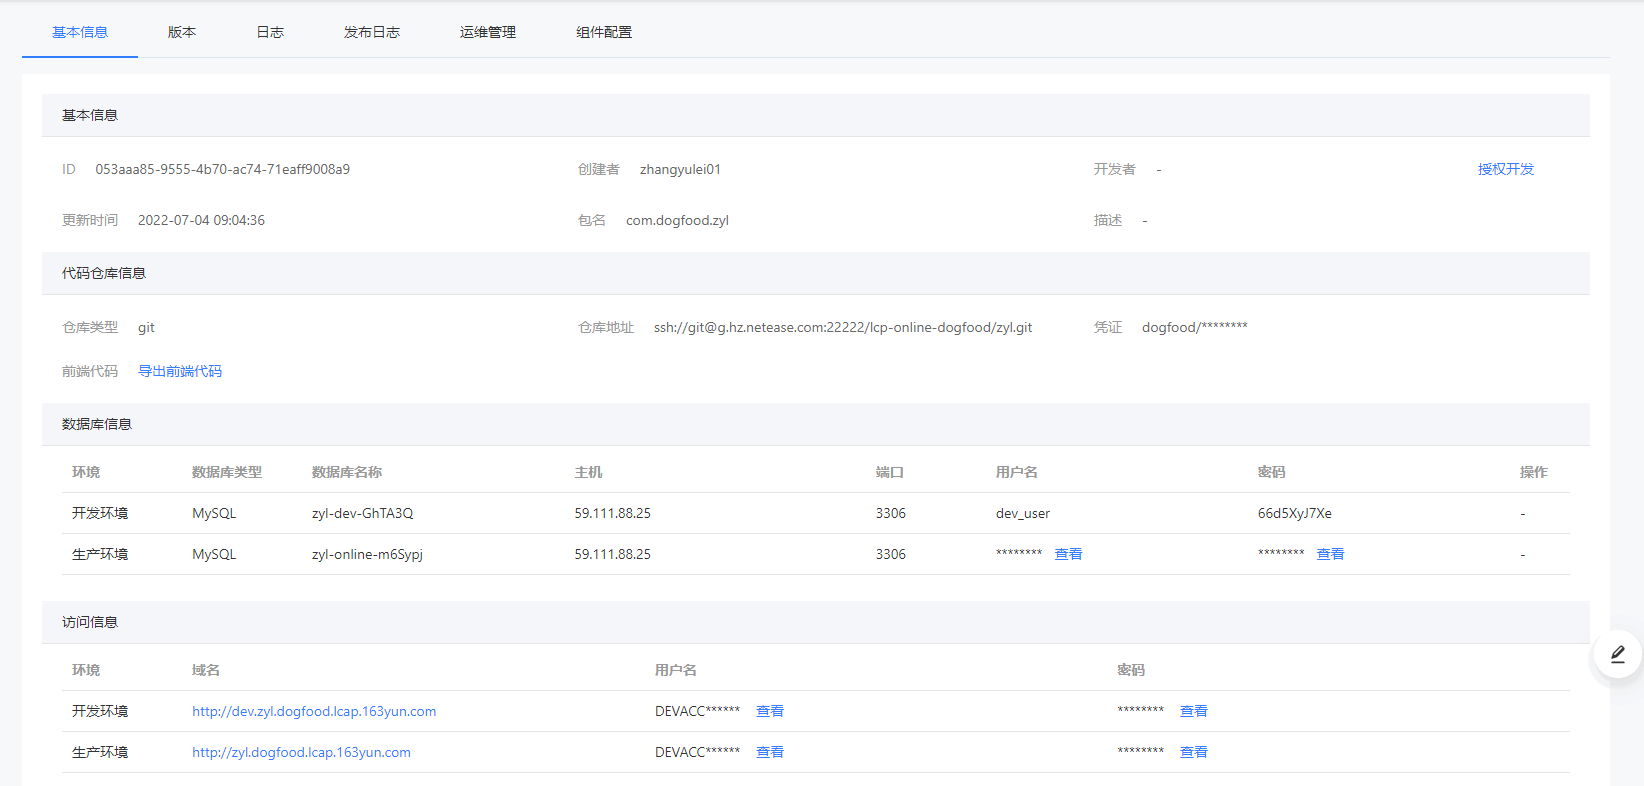Open the http://zyl.dogfood.lcap.163yun.com production link

click(301, 752)
